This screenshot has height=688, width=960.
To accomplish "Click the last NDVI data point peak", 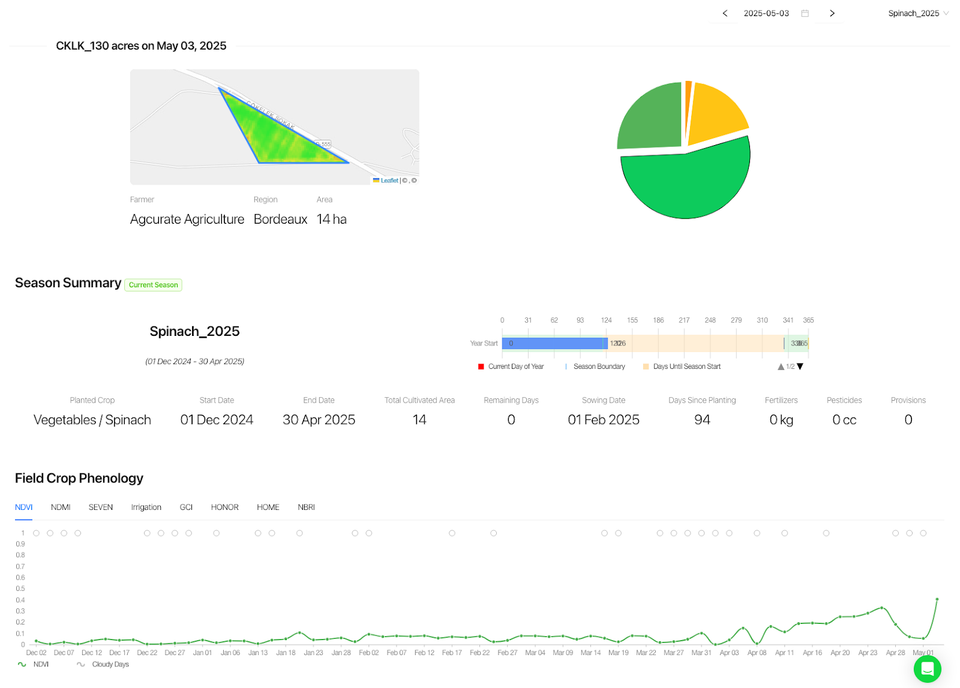I will click(937, 599).
